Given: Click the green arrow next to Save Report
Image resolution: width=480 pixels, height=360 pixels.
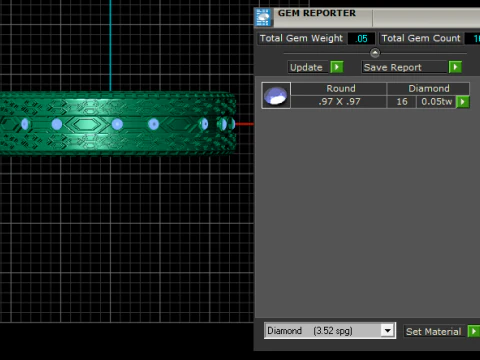Looking at the screenshot, I should point(455,67).
